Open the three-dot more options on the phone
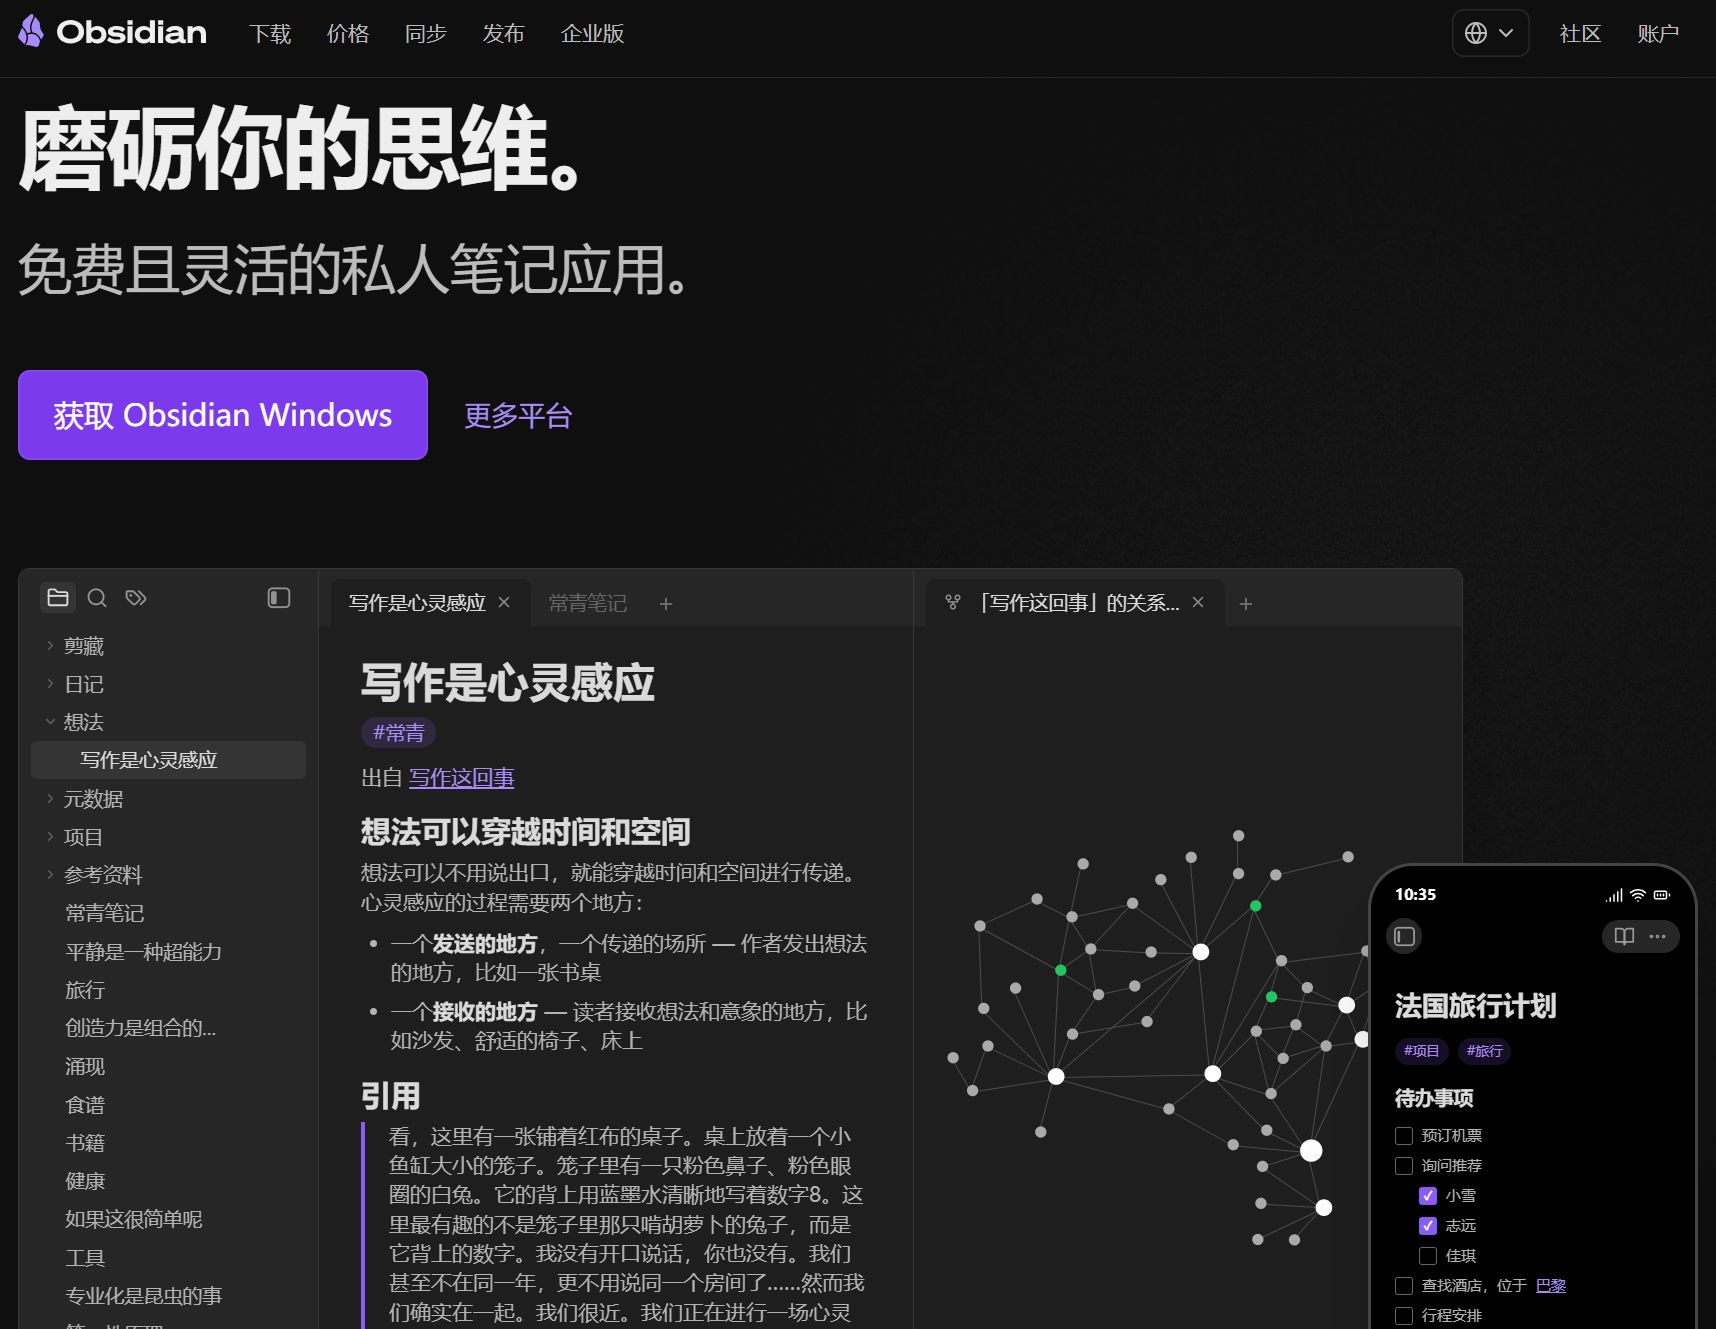This screenshot has width=1716, height=1329. pyautogui.click(x=1657, y=936)
